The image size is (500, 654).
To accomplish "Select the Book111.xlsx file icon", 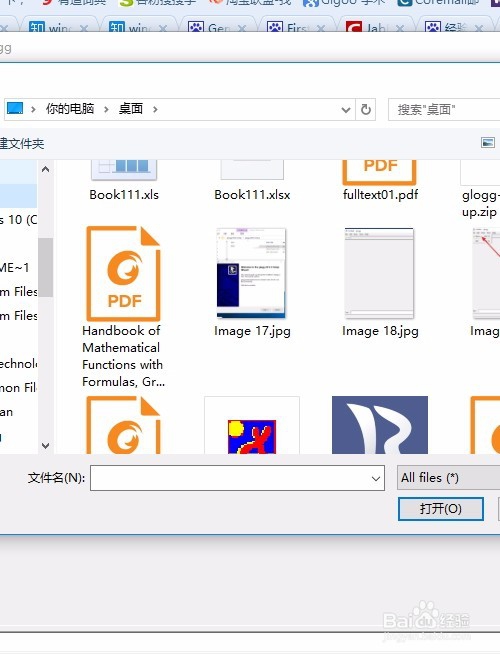I will [252, 170].
